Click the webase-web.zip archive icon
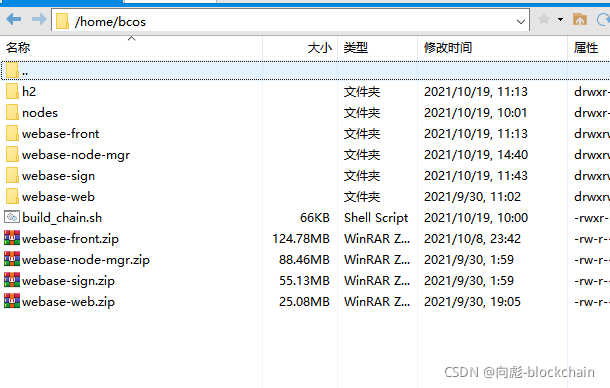This screenshot has width=610, height=388. click(x=12, y=301)
